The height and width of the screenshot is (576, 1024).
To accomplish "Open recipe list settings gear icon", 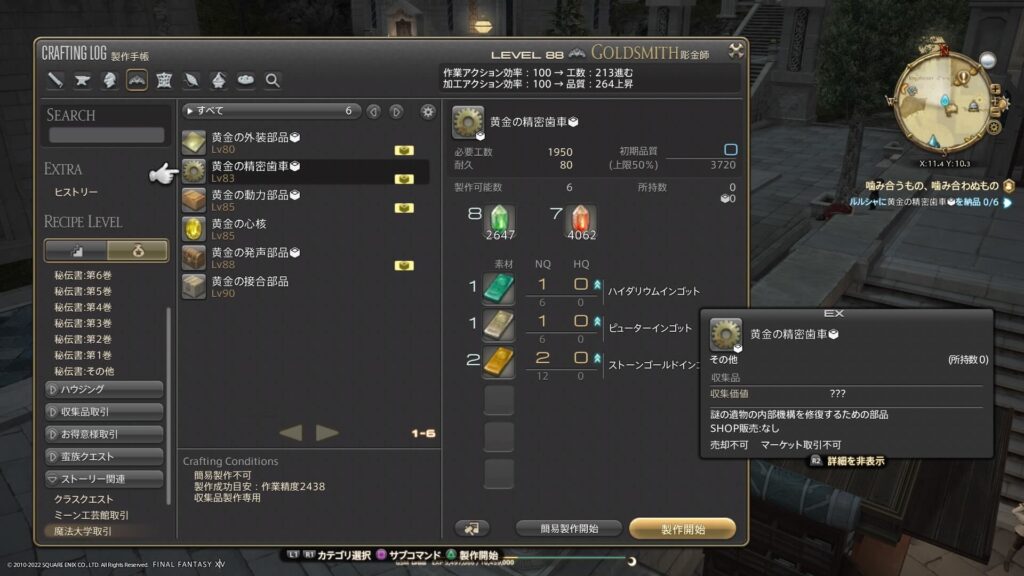I will (428, 112).
